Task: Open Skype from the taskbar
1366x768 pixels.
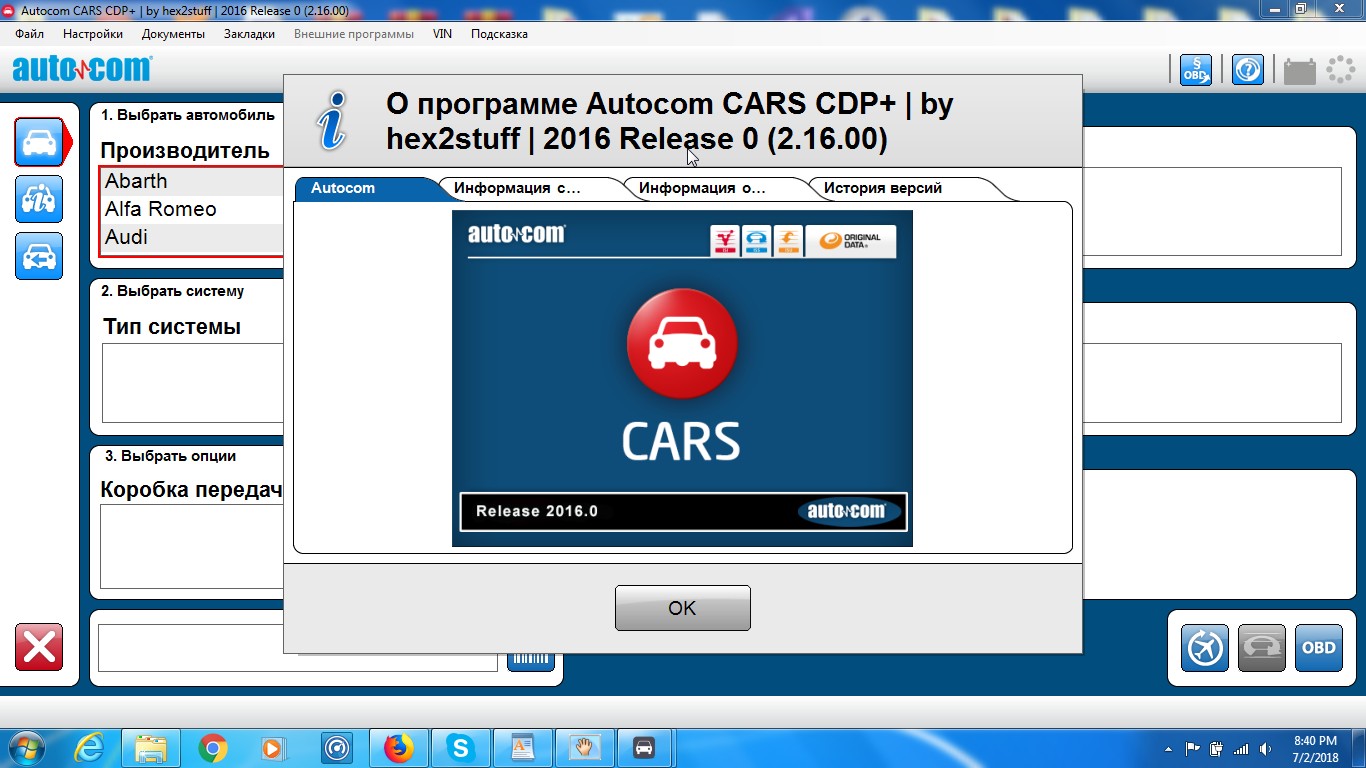Action: click(460, 748)
